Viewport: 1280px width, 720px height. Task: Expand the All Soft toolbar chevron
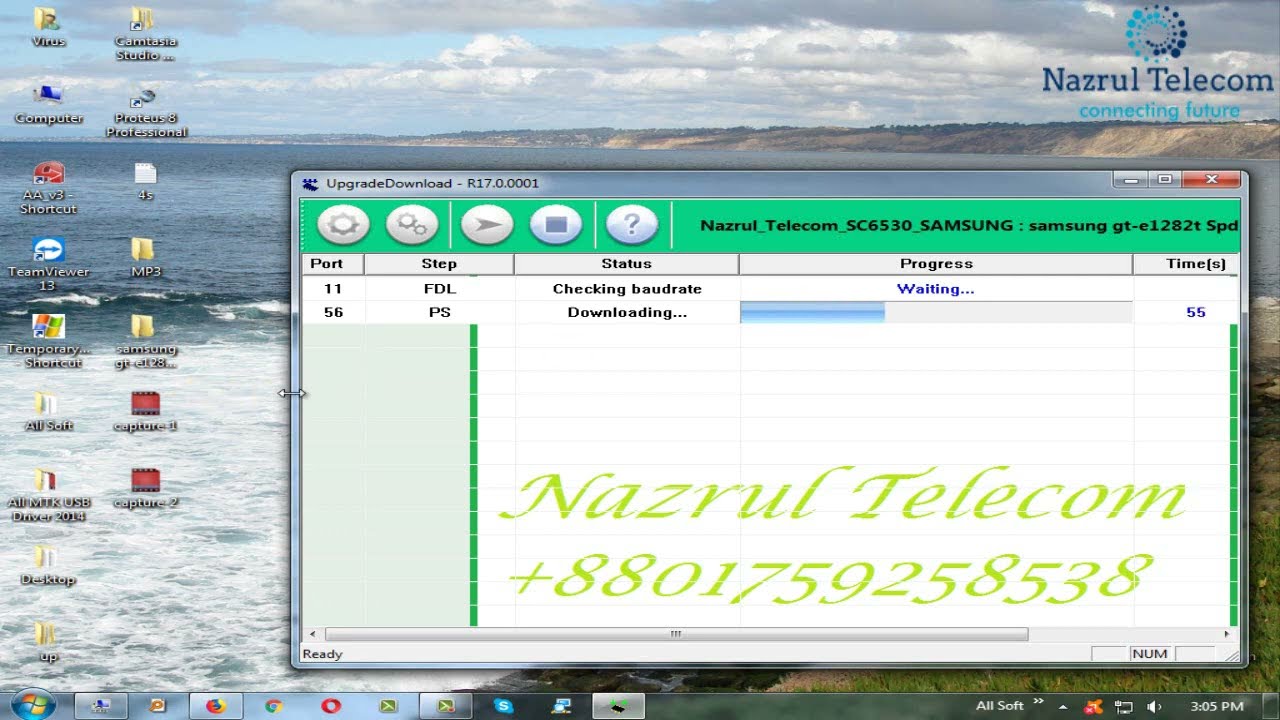coord(1036,702)
